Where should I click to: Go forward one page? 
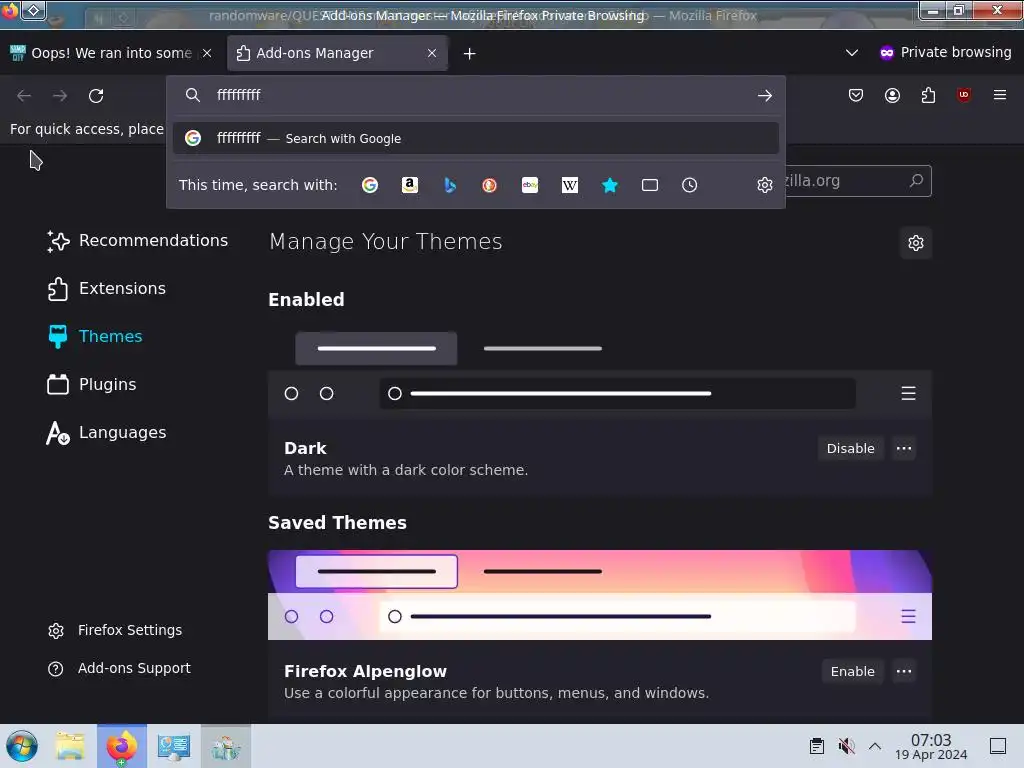pos(60,95)
